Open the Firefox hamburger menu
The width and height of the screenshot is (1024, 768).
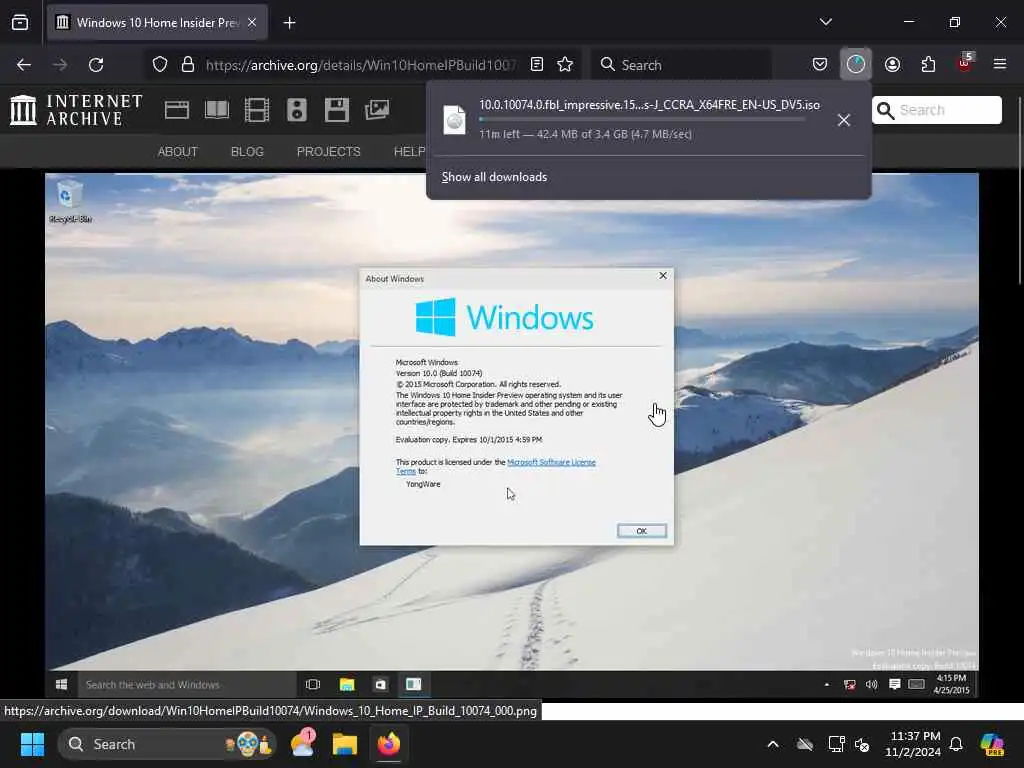click(999, 64)
